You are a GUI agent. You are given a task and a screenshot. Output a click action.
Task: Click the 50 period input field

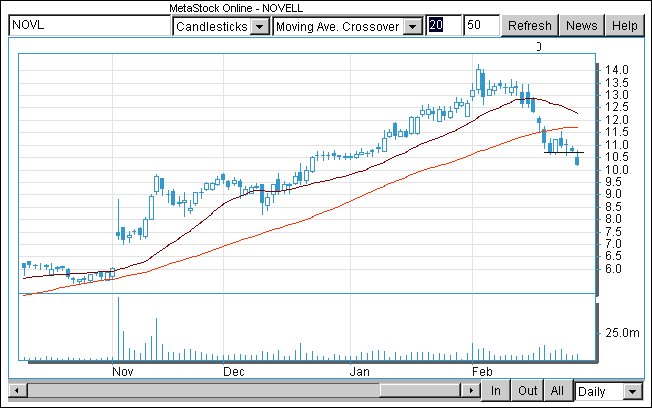(482, 25)
